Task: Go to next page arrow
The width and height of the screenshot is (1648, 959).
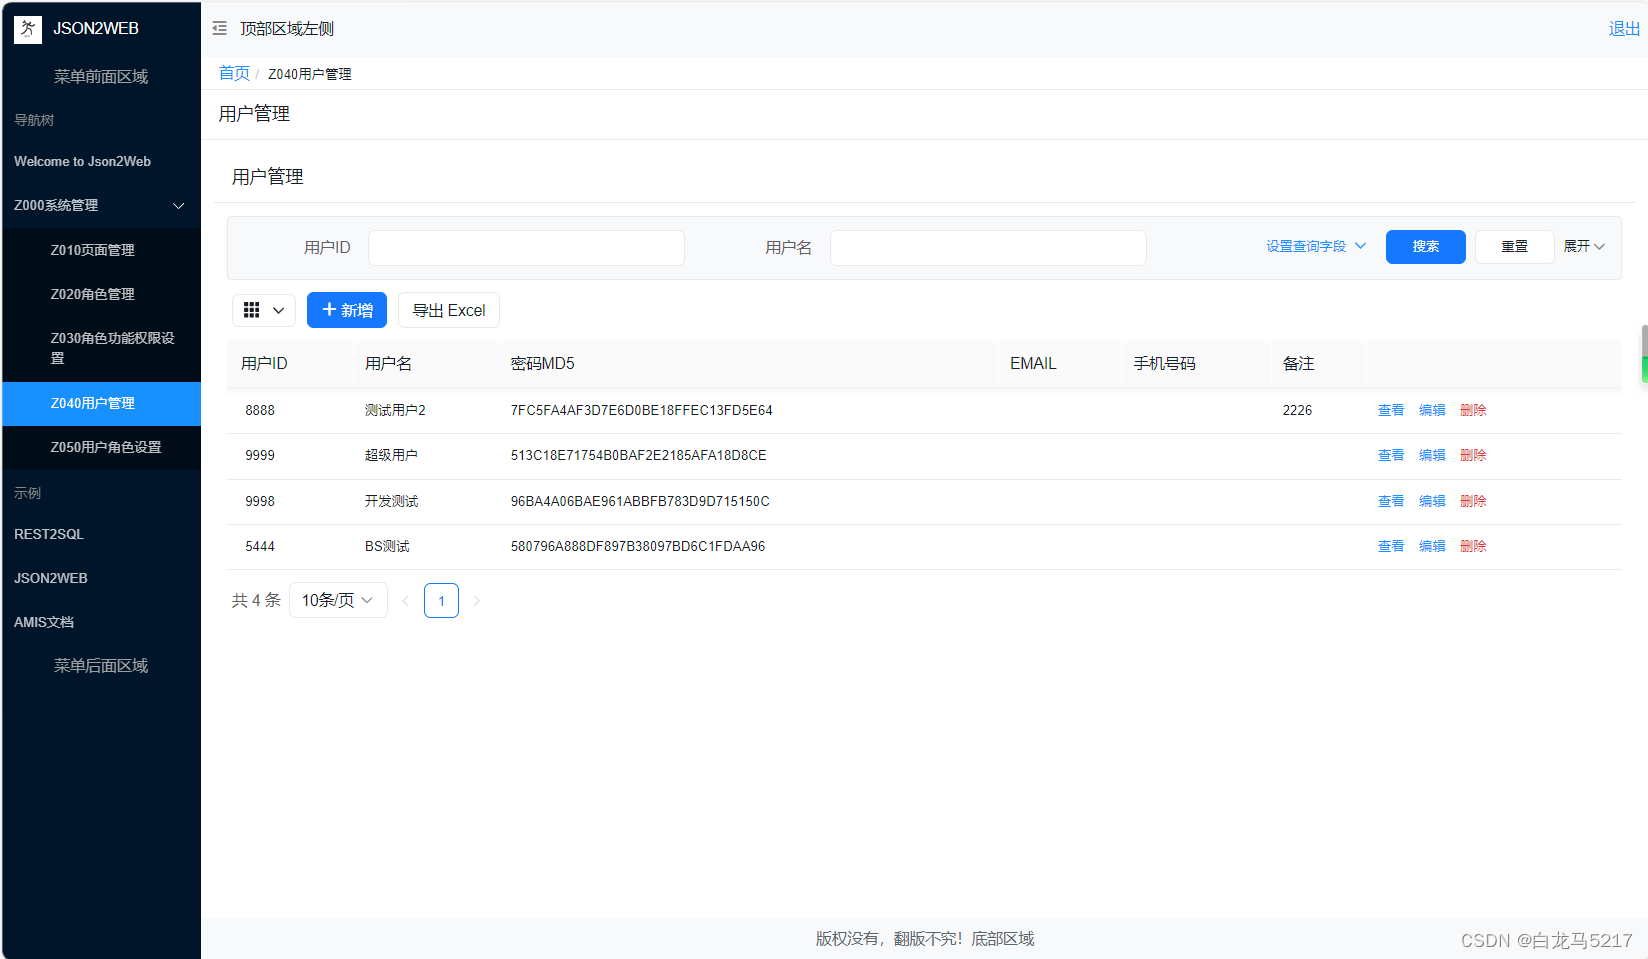Action: point(477,600)
